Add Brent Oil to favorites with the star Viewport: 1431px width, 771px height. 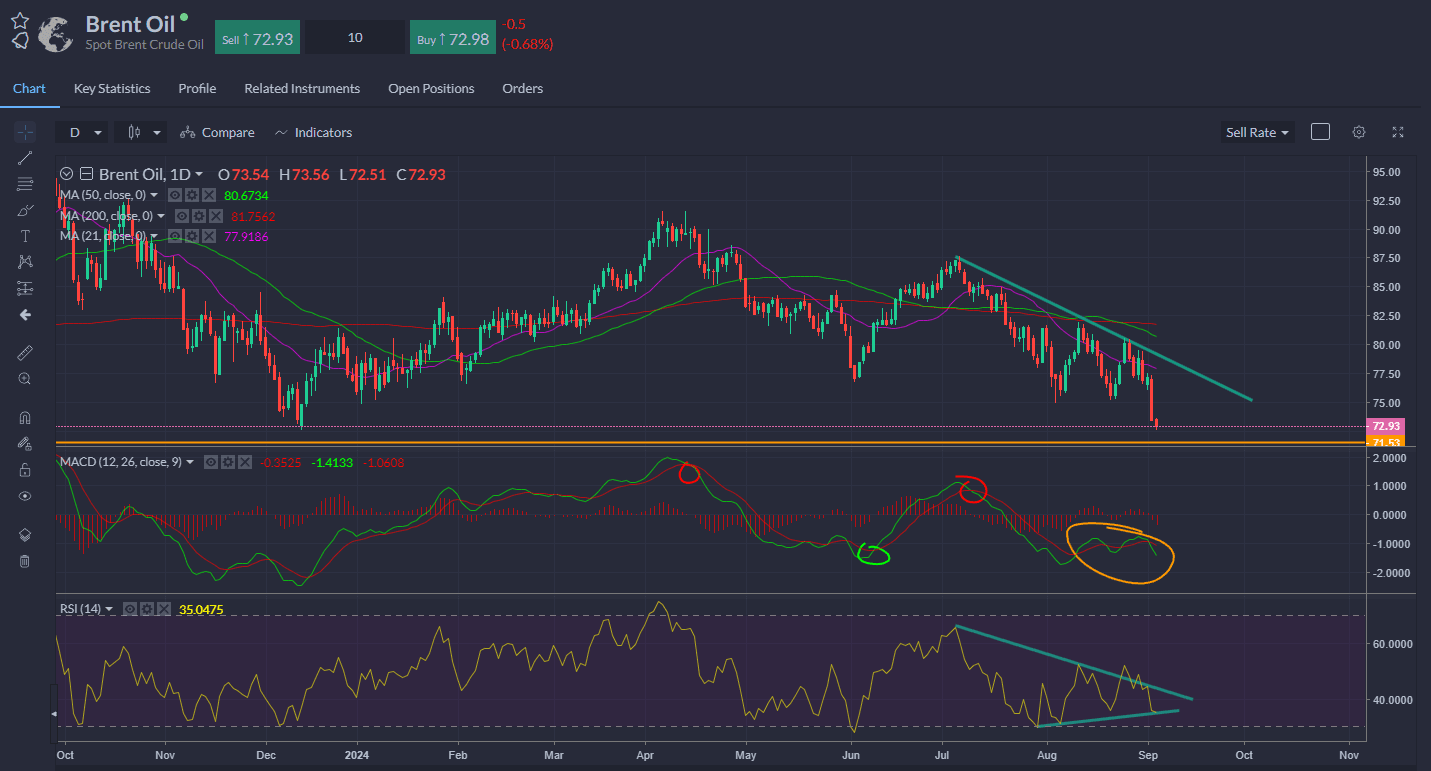[20, 19]
